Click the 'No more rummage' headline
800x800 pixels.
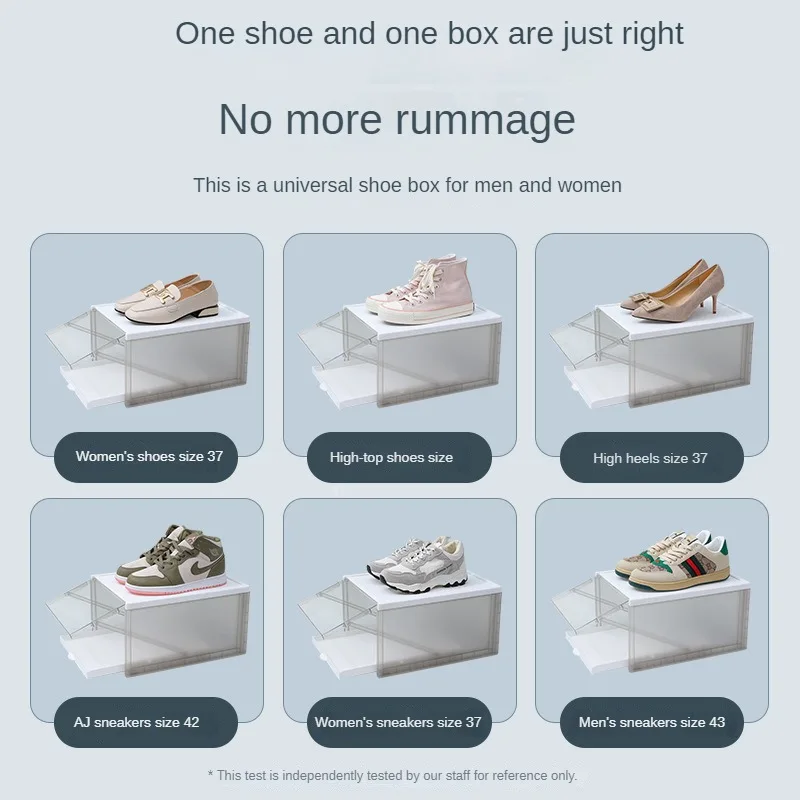tap(397, 119)
